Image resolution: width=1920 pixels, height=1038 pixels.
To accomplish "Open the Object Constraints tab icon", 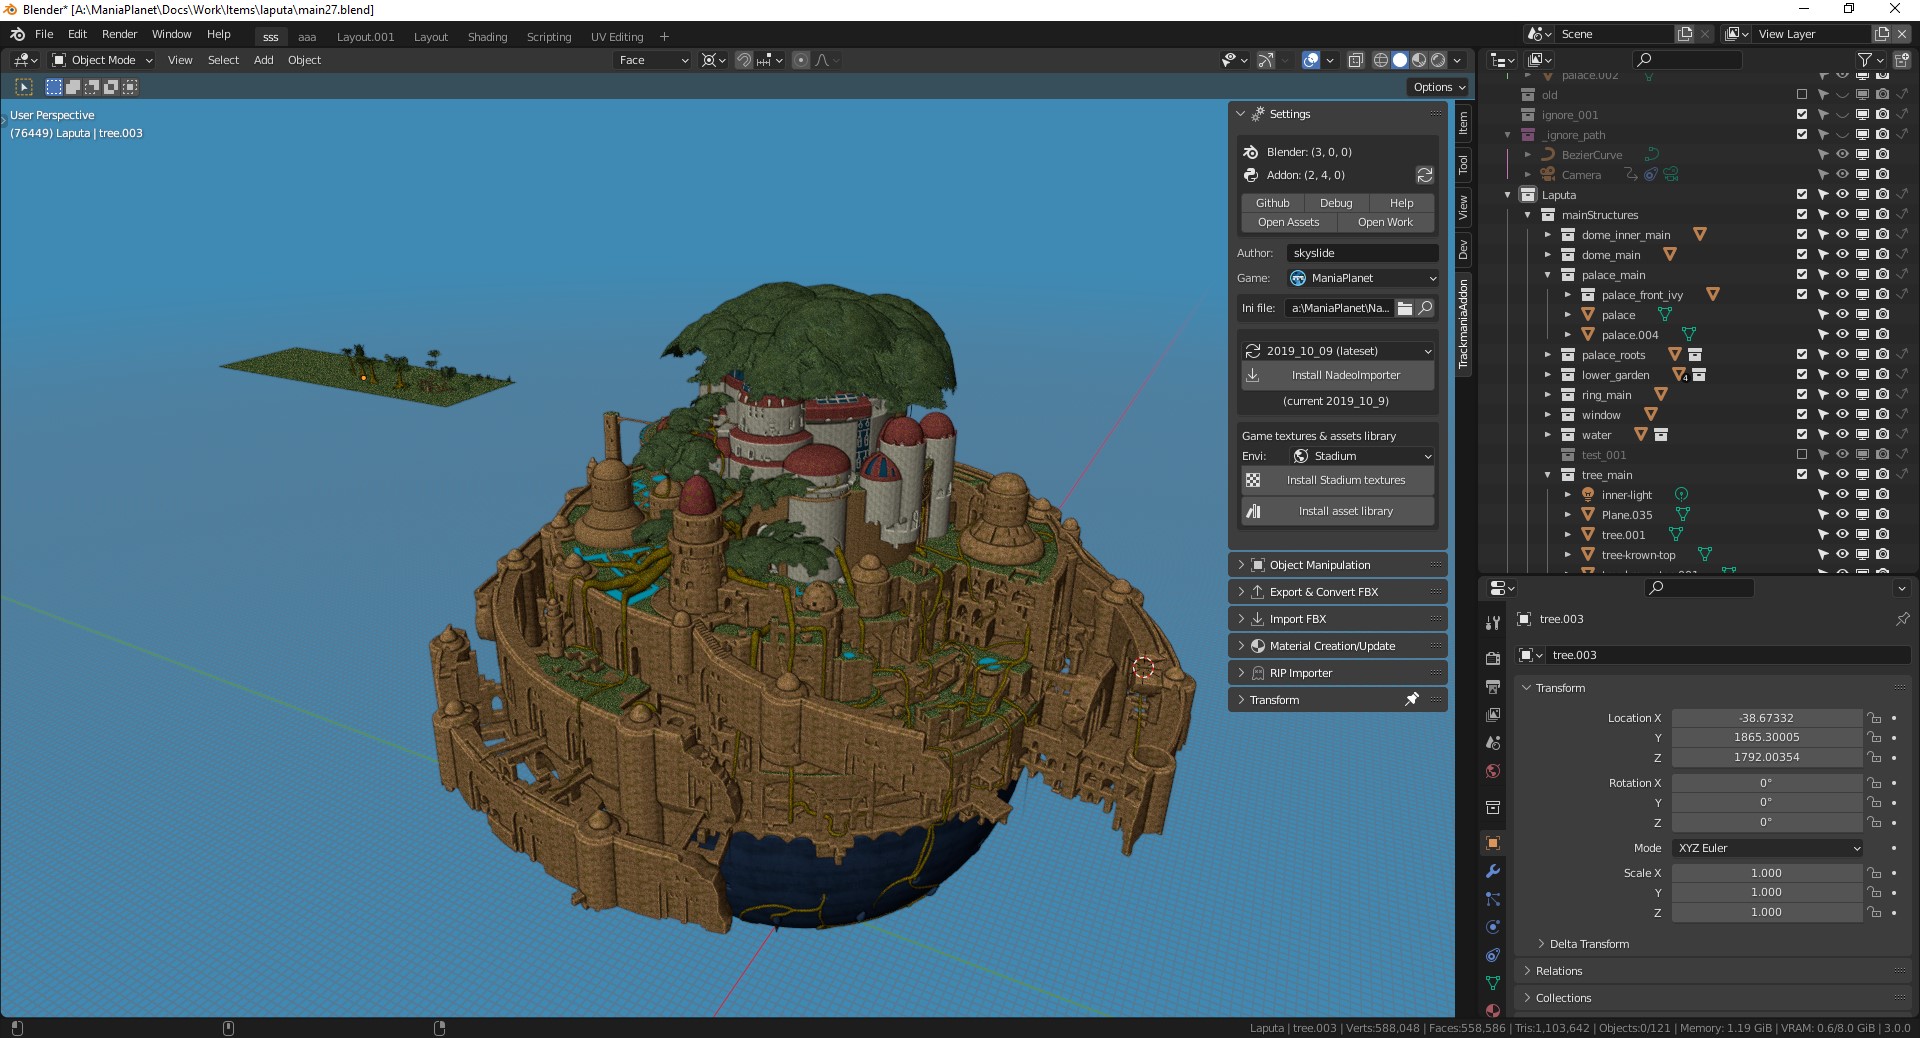I will (x=1493, y=955).
